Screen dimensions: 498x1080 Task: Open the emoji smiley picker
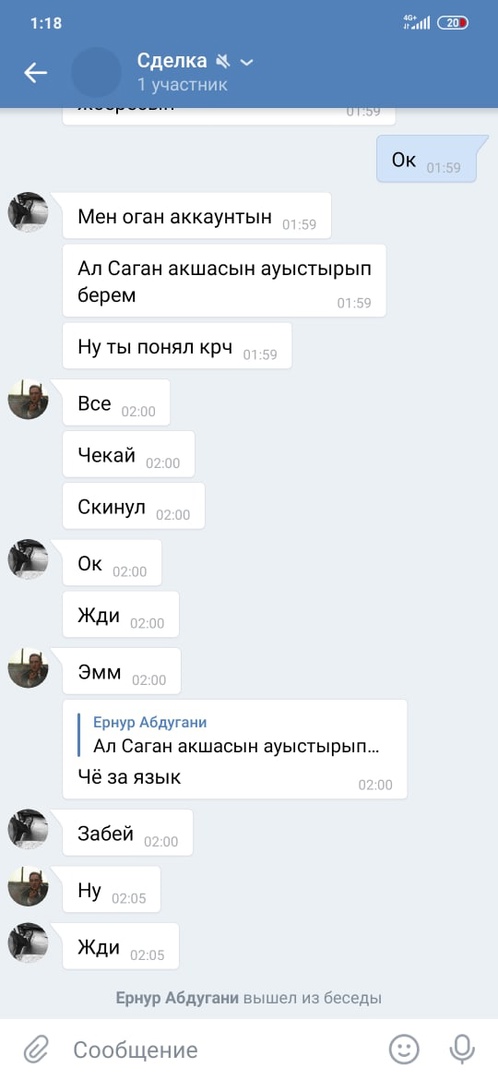tap(404, 1049)
